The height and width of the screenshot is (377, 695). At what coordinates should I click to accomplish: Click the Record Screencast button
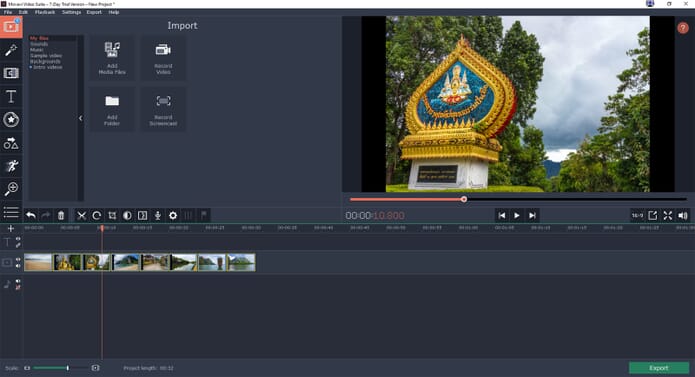163,109
